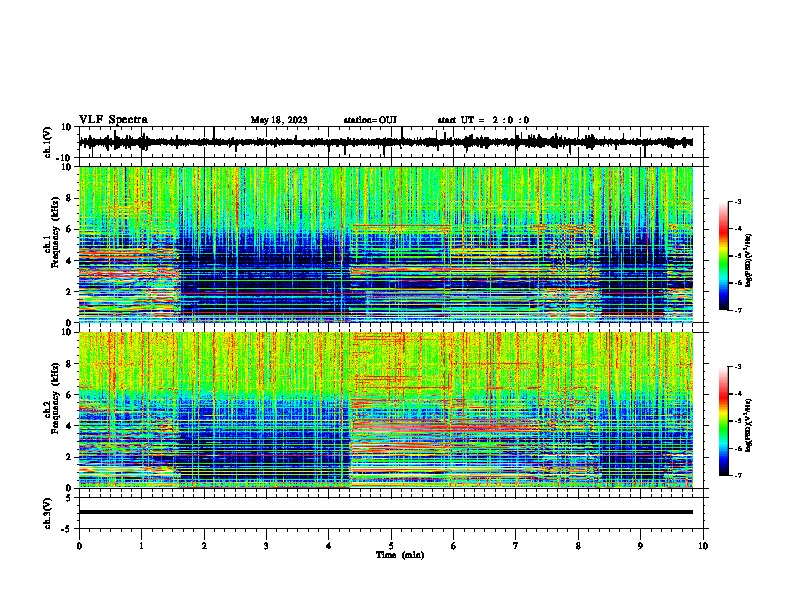Click the "ch.3(V)" axis label
Screen dimensions: 792x612
pyautogui.click(x=48, y=514)
